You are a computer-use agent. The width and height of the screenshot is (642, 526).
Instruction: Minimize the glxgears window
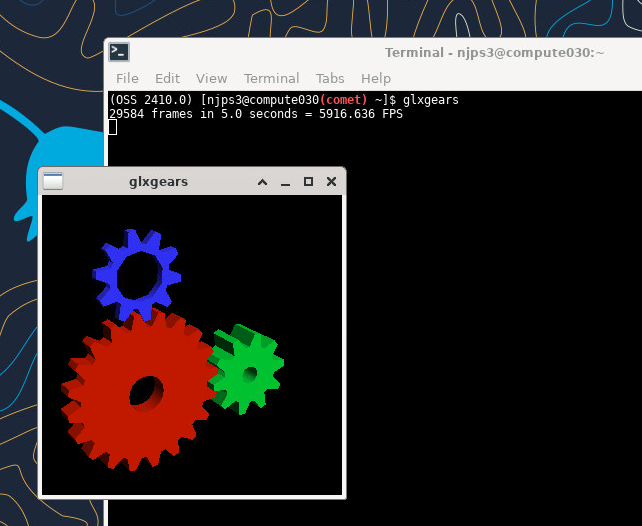tap(285, 182)
